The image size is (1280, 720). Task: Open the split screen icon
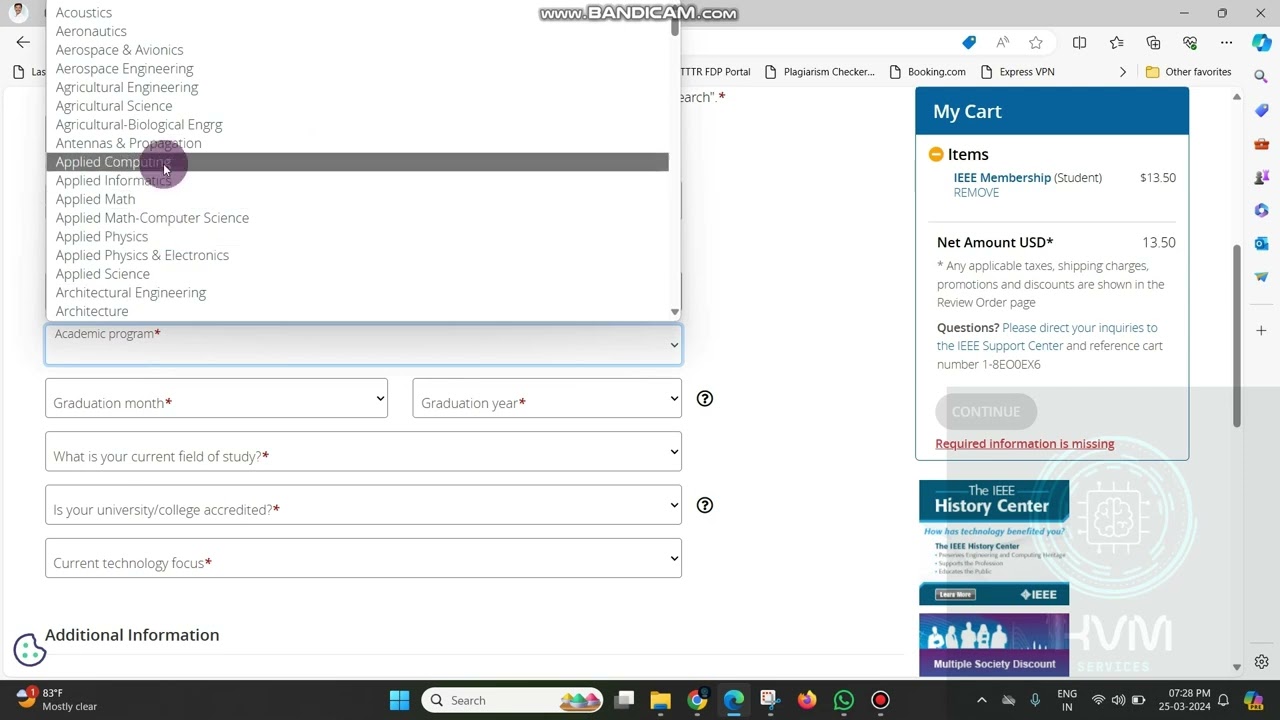1079,43
